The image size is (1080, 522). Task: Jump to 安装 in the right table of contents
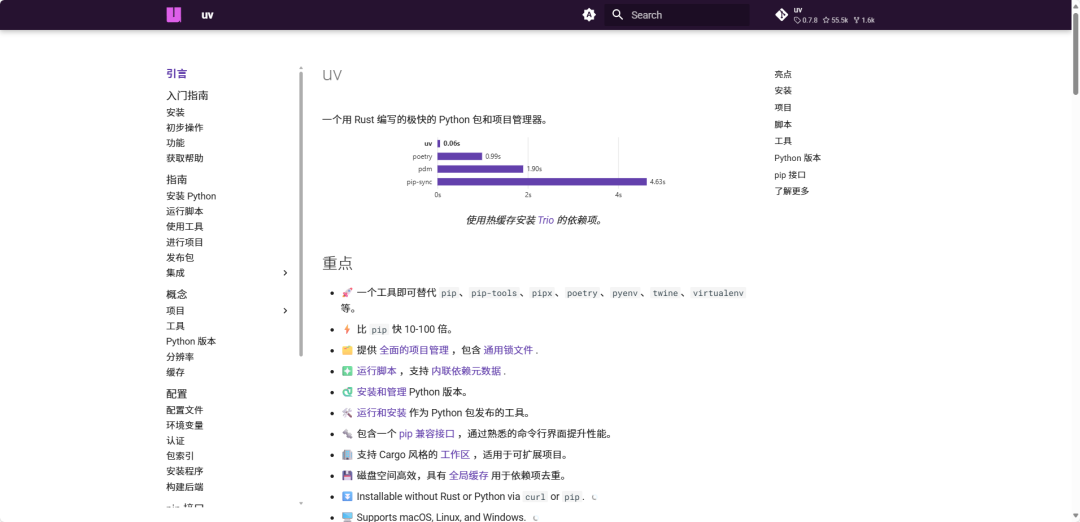783,91
